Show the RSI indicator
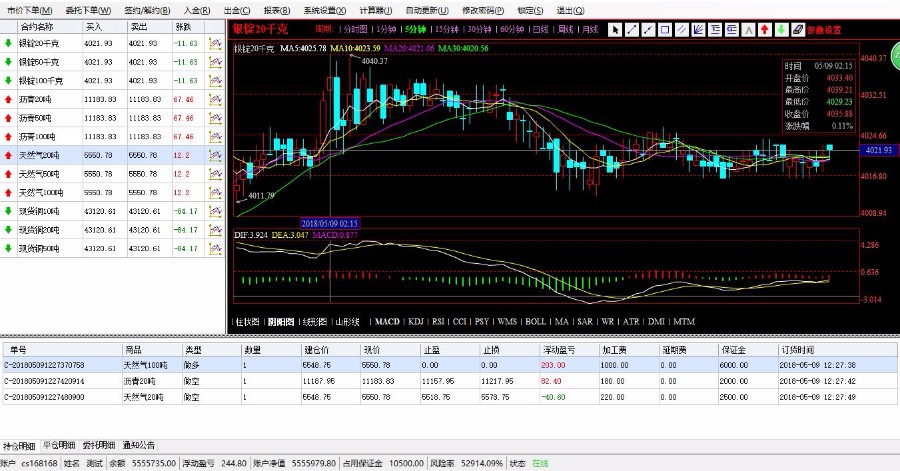900x471 pixels. [438, 322]
